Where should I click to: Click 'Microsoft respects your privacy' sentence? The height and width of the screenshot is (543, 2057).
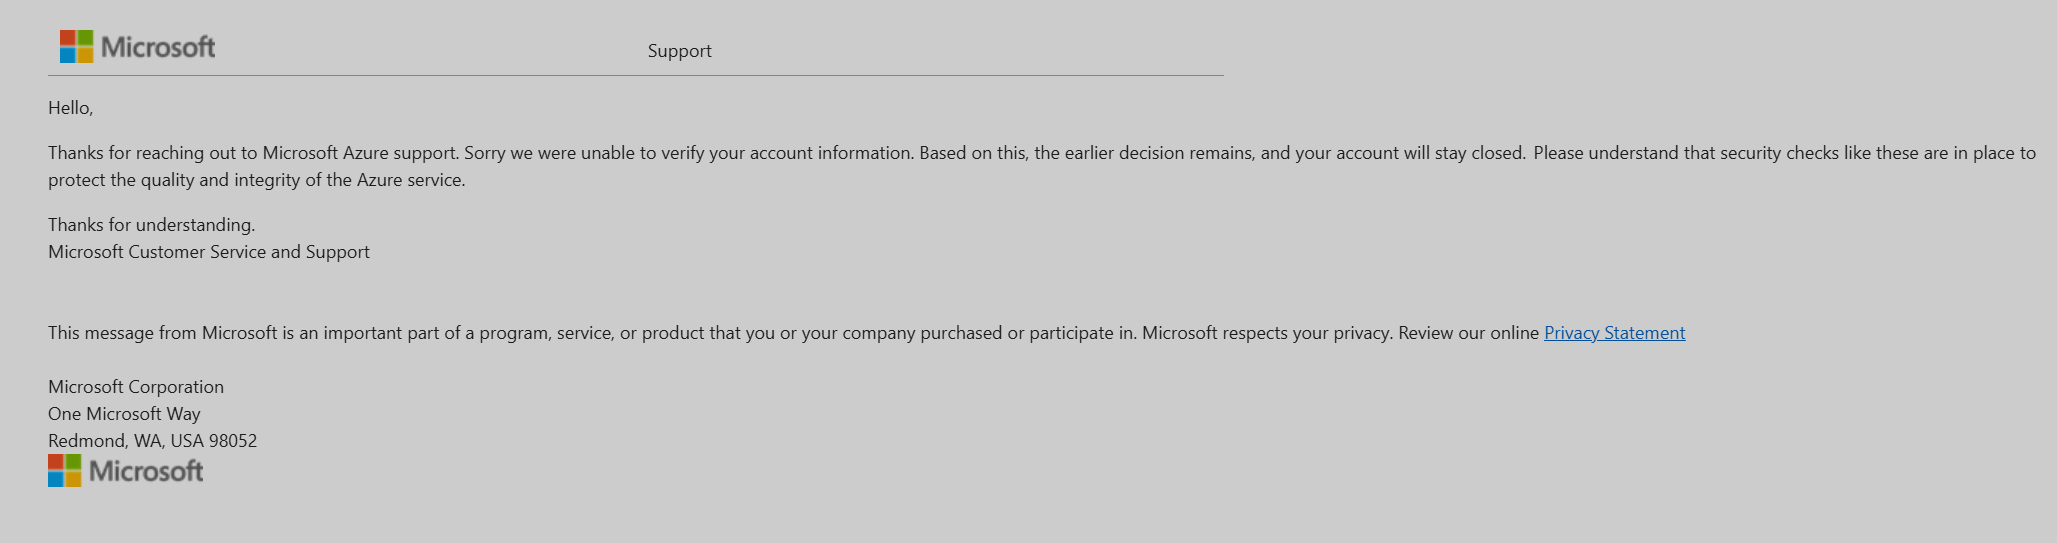tap(1267, 333)
